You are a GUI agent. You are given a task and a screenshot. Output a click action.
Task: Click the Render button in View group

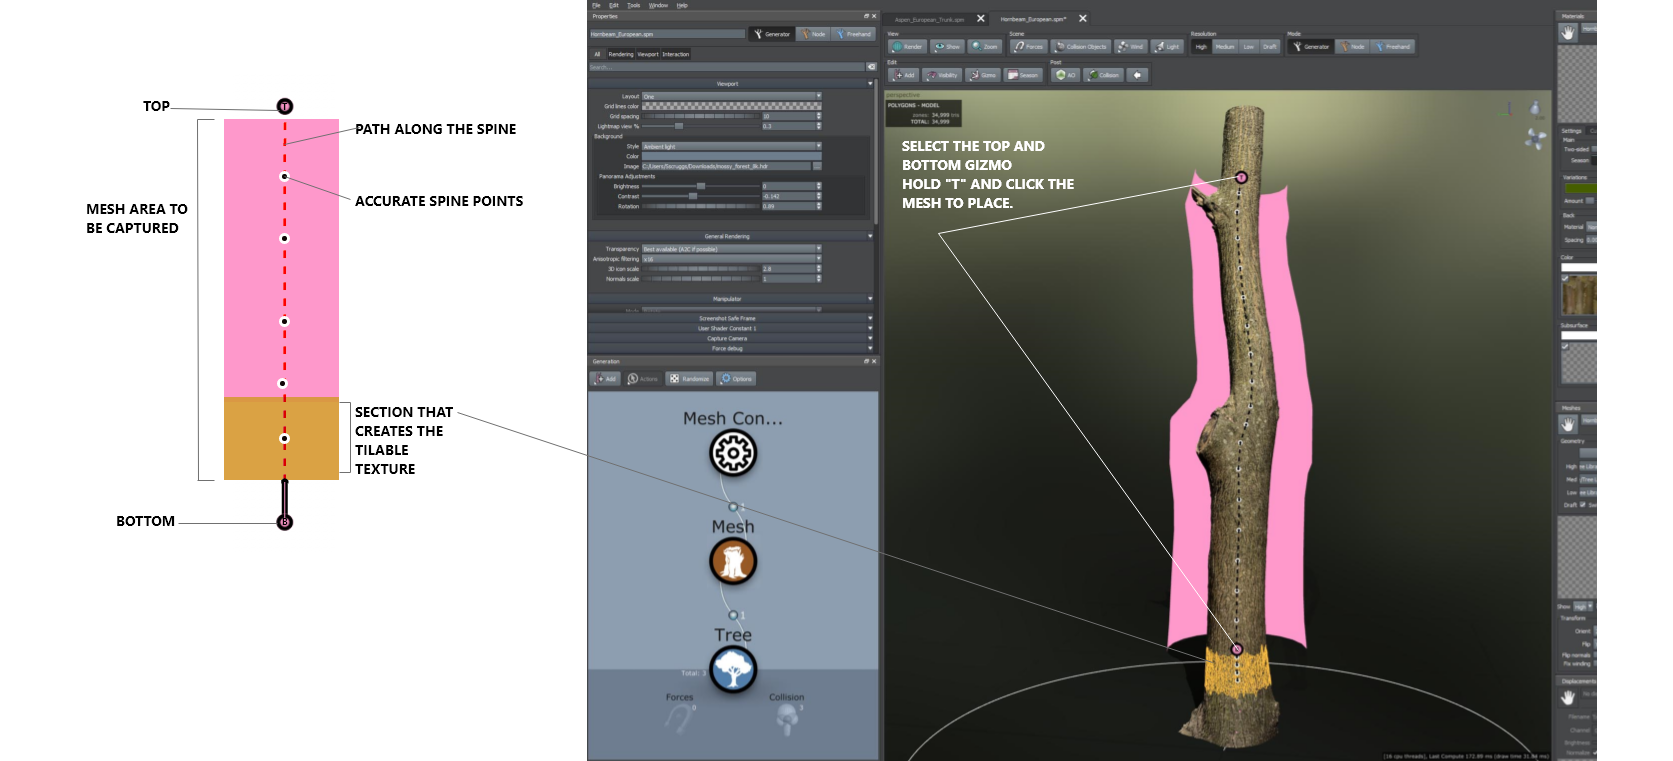(x=907, y=46)
